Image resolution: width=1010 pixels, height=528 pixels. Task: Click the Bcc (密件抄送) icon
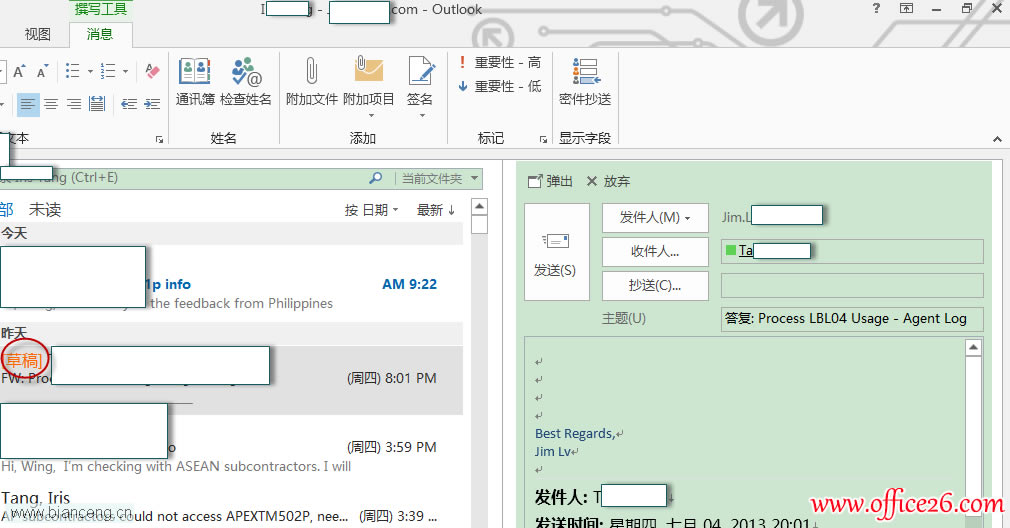(x=585, y=81)
